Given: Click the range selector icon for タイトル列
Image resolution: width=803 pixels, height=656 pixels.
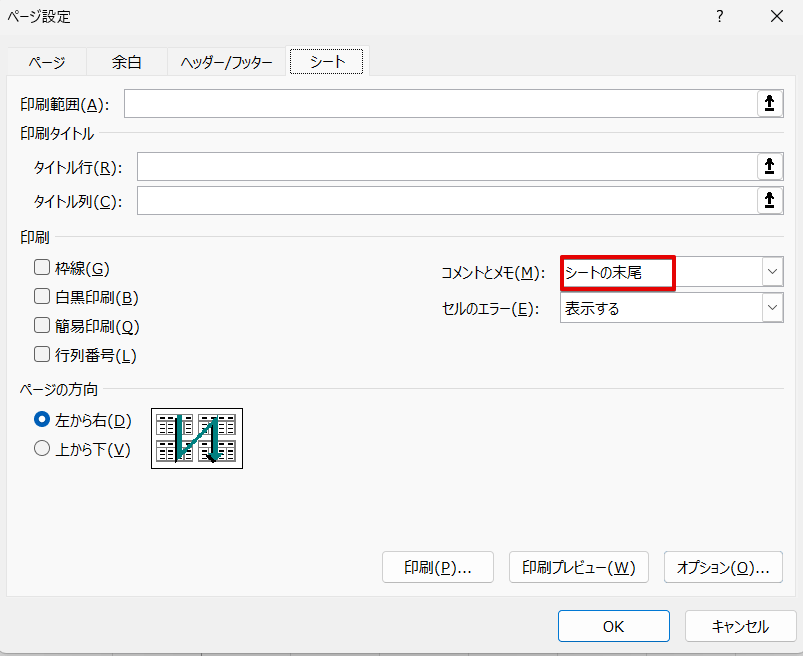Looking at the screenshot, I should point(769,201).
